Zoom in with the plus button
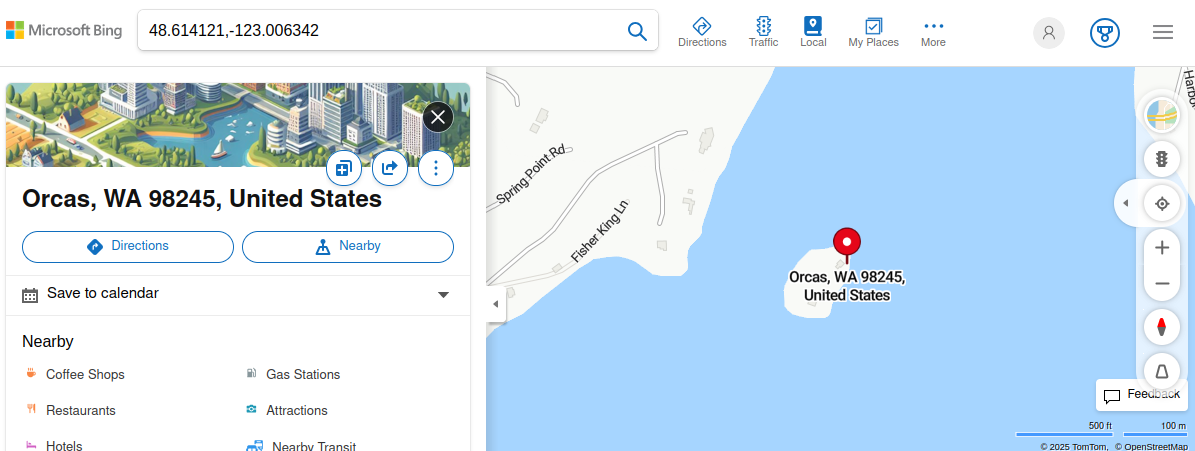Viewport: 1195px width, 451px height. pyautogui.click(x=1161, y=248)
